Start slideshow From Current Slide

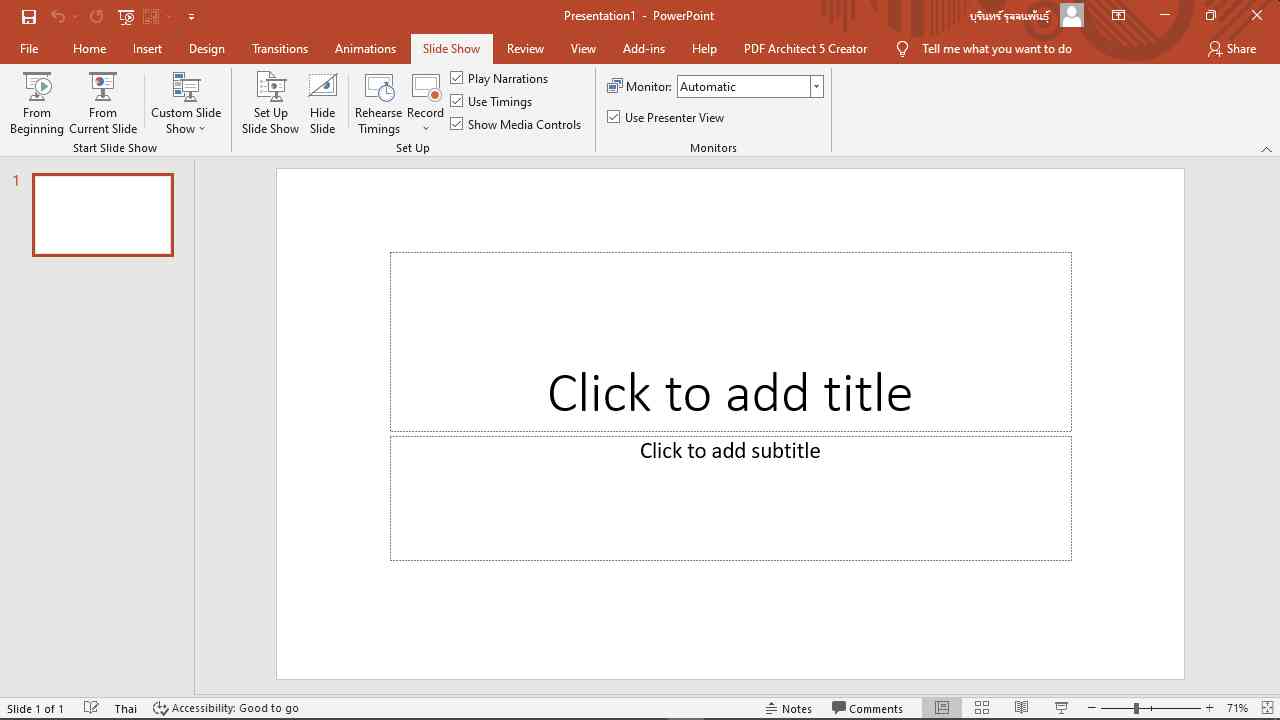click(103, 102)
